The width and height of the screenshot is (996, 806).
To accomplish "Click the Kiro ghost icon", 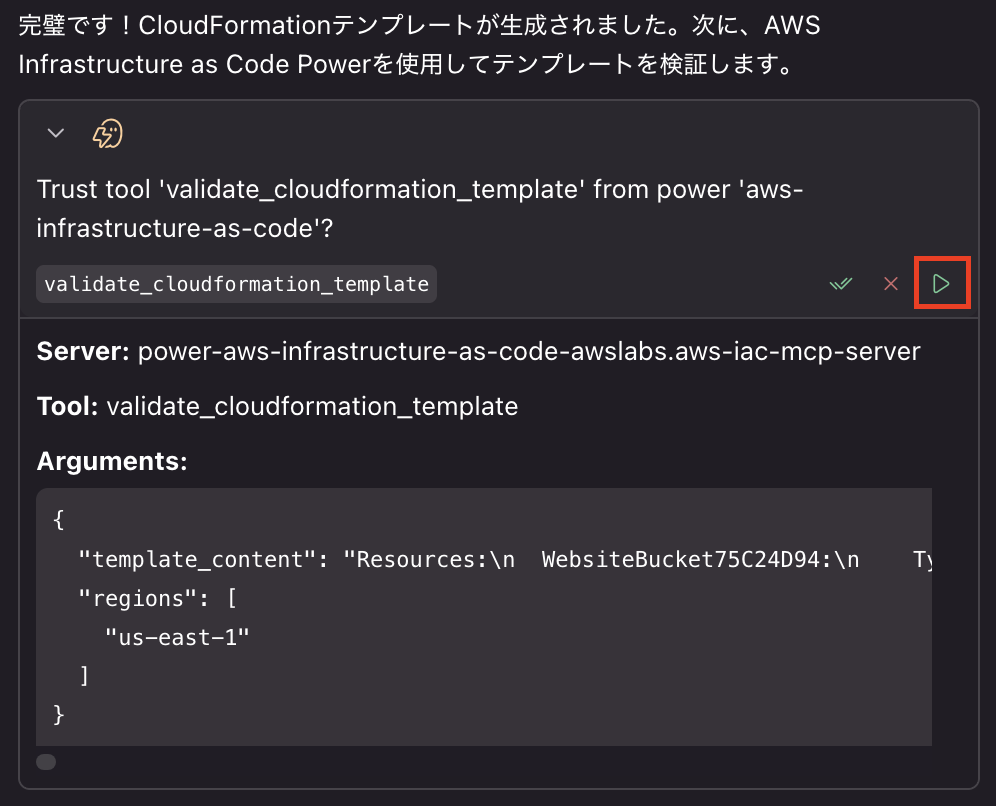I will (107, 133).
